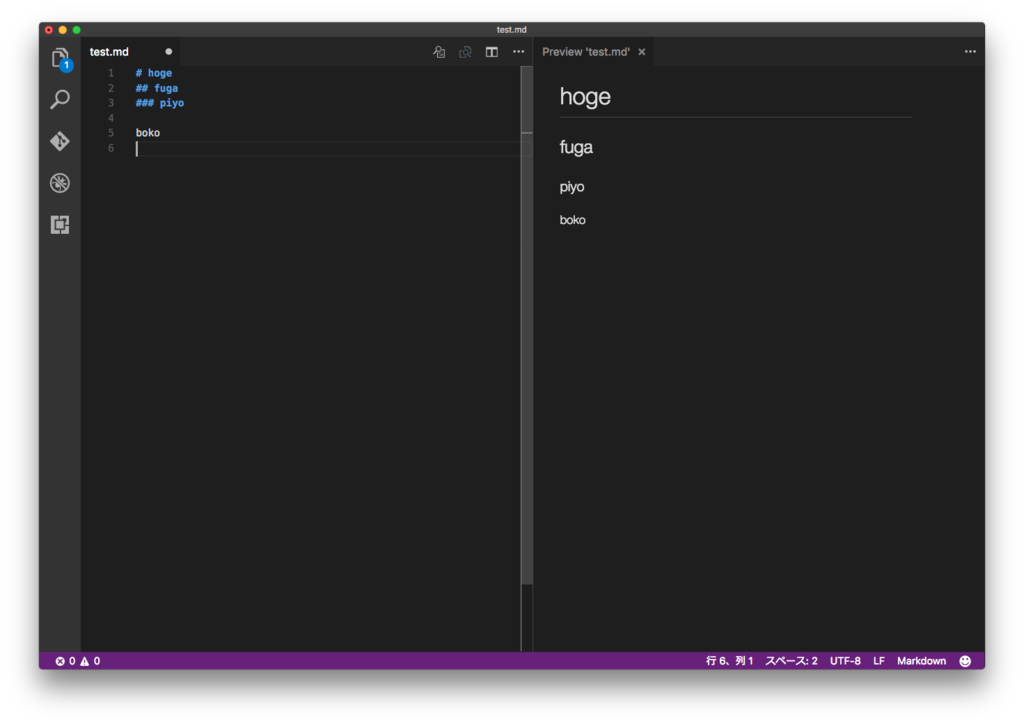Split the editor with the split icon
The height and width of the screenshot is (725, 1024).
click(x=492, y=52)
